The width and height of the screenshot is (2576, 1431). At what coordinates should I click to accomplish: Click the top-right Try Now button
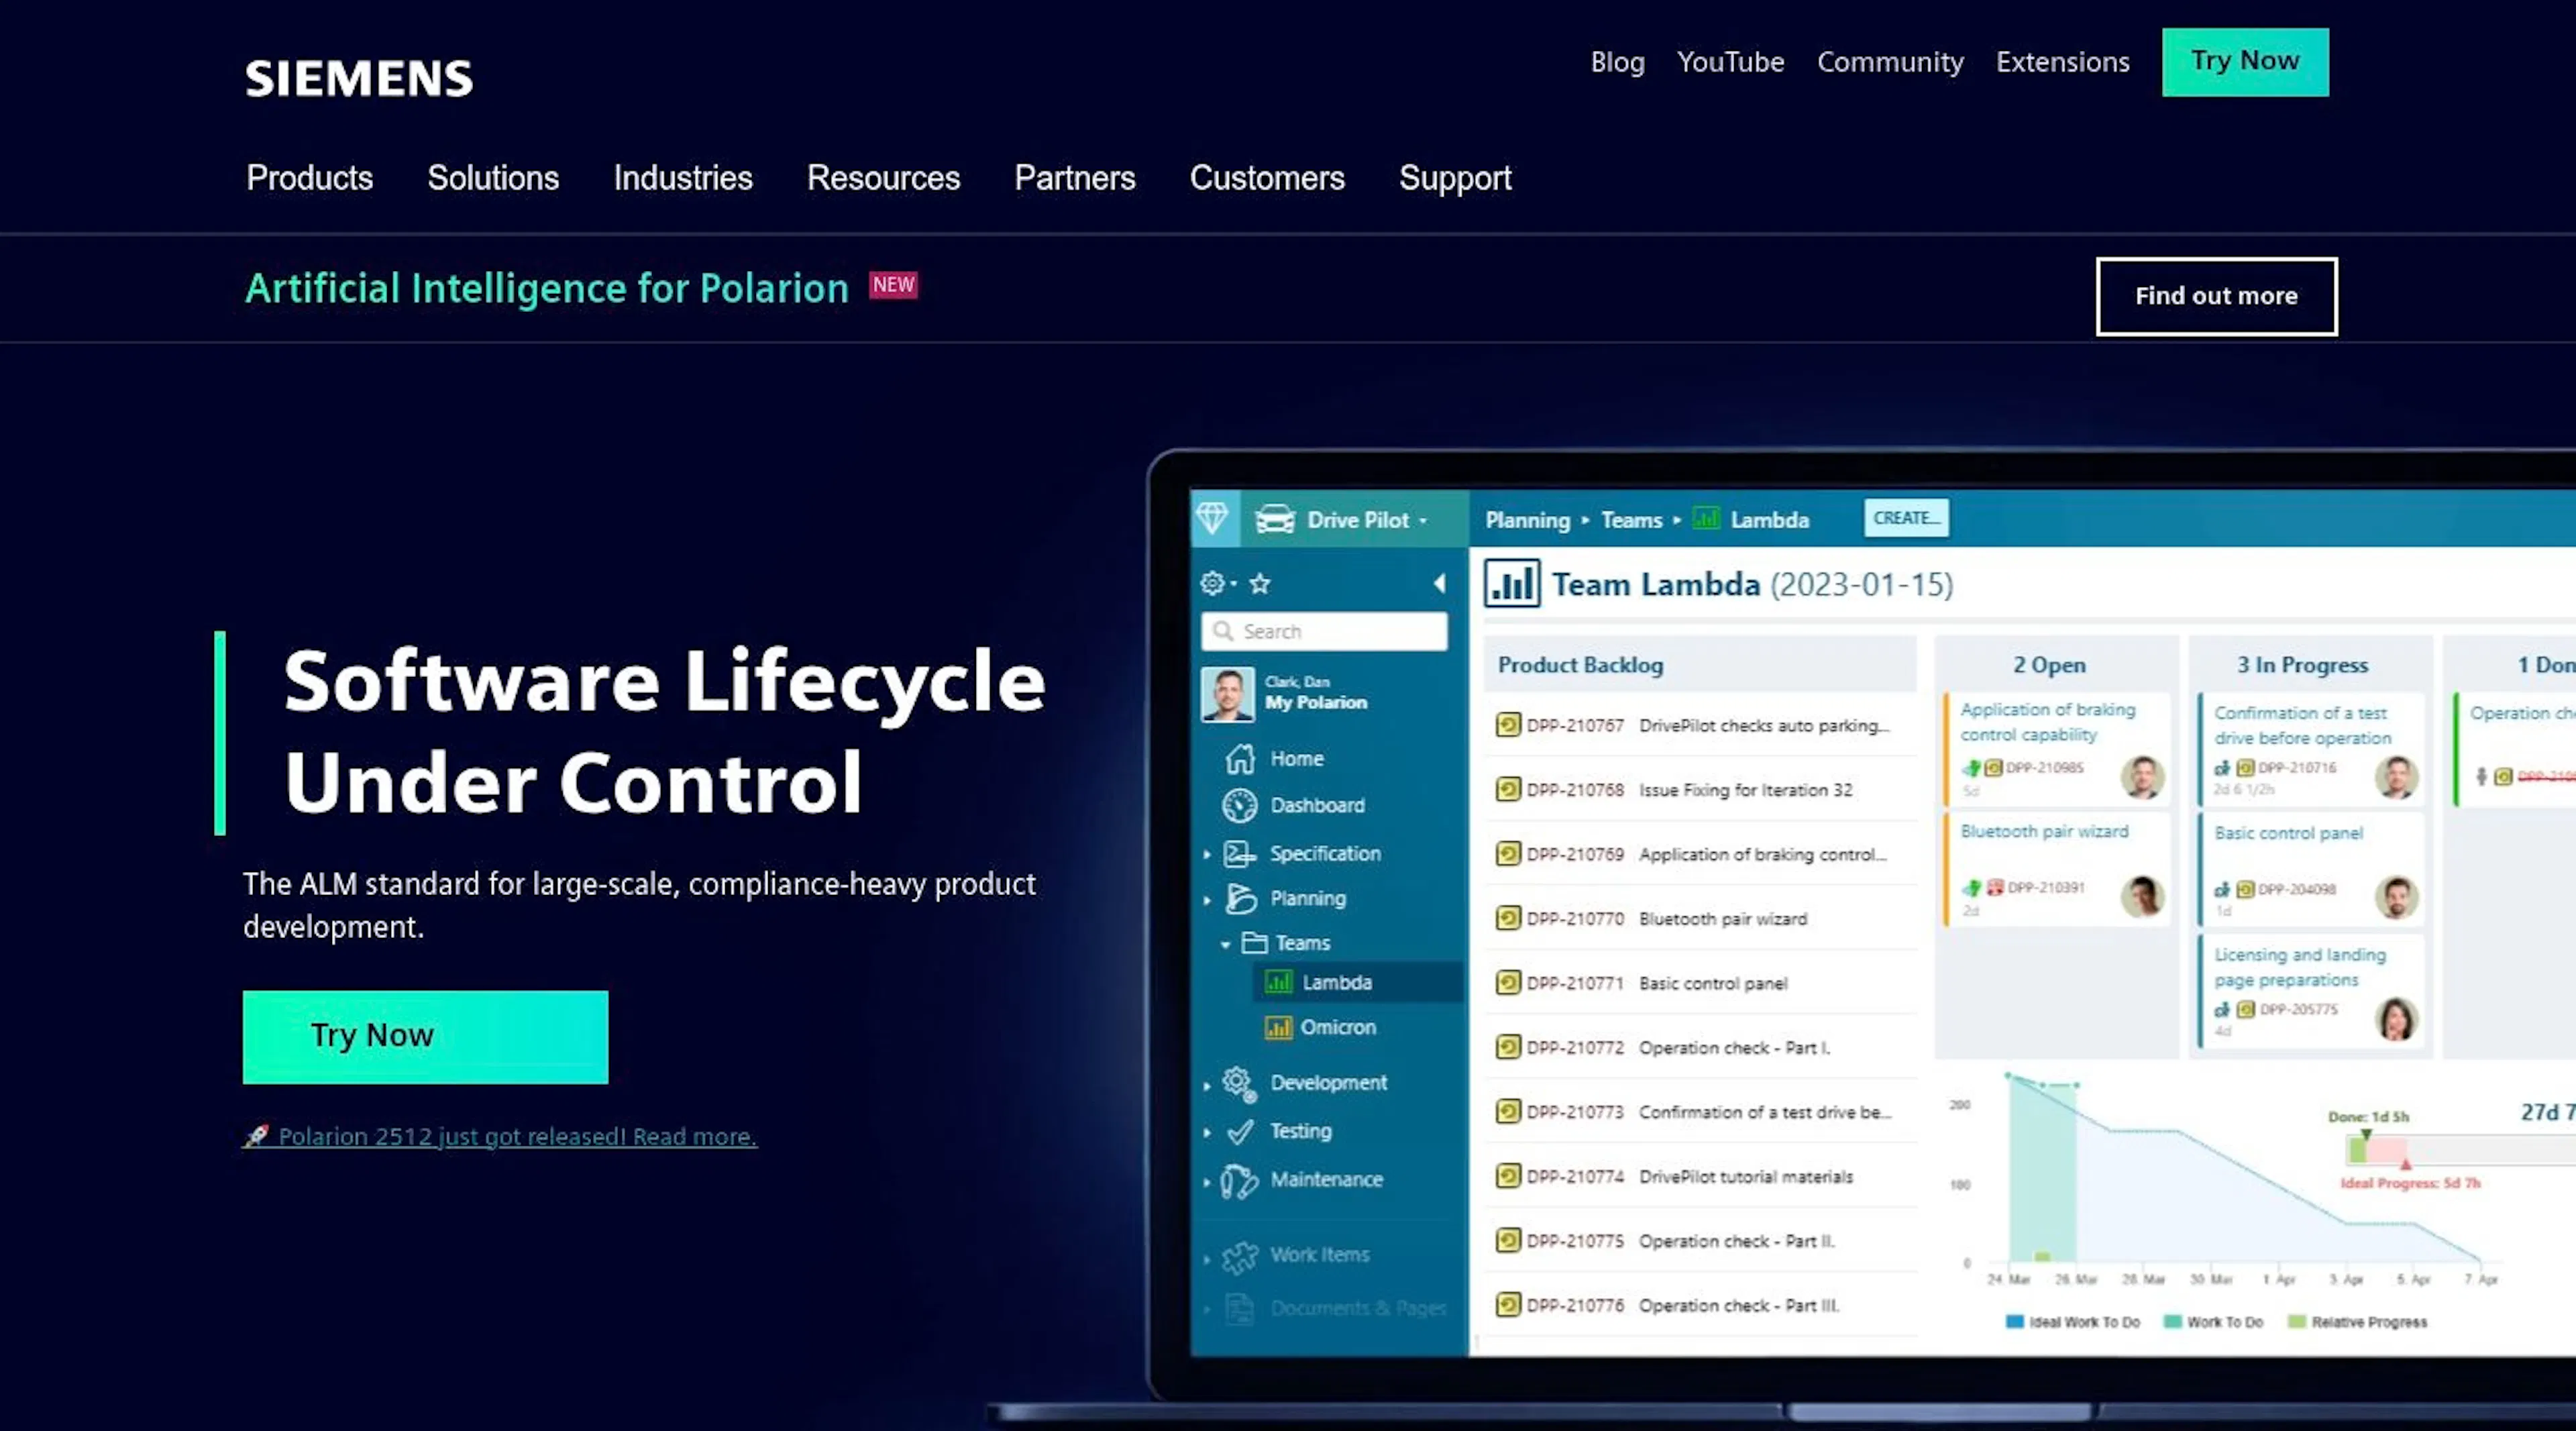pyautogui.click(x=2245, y=62)
